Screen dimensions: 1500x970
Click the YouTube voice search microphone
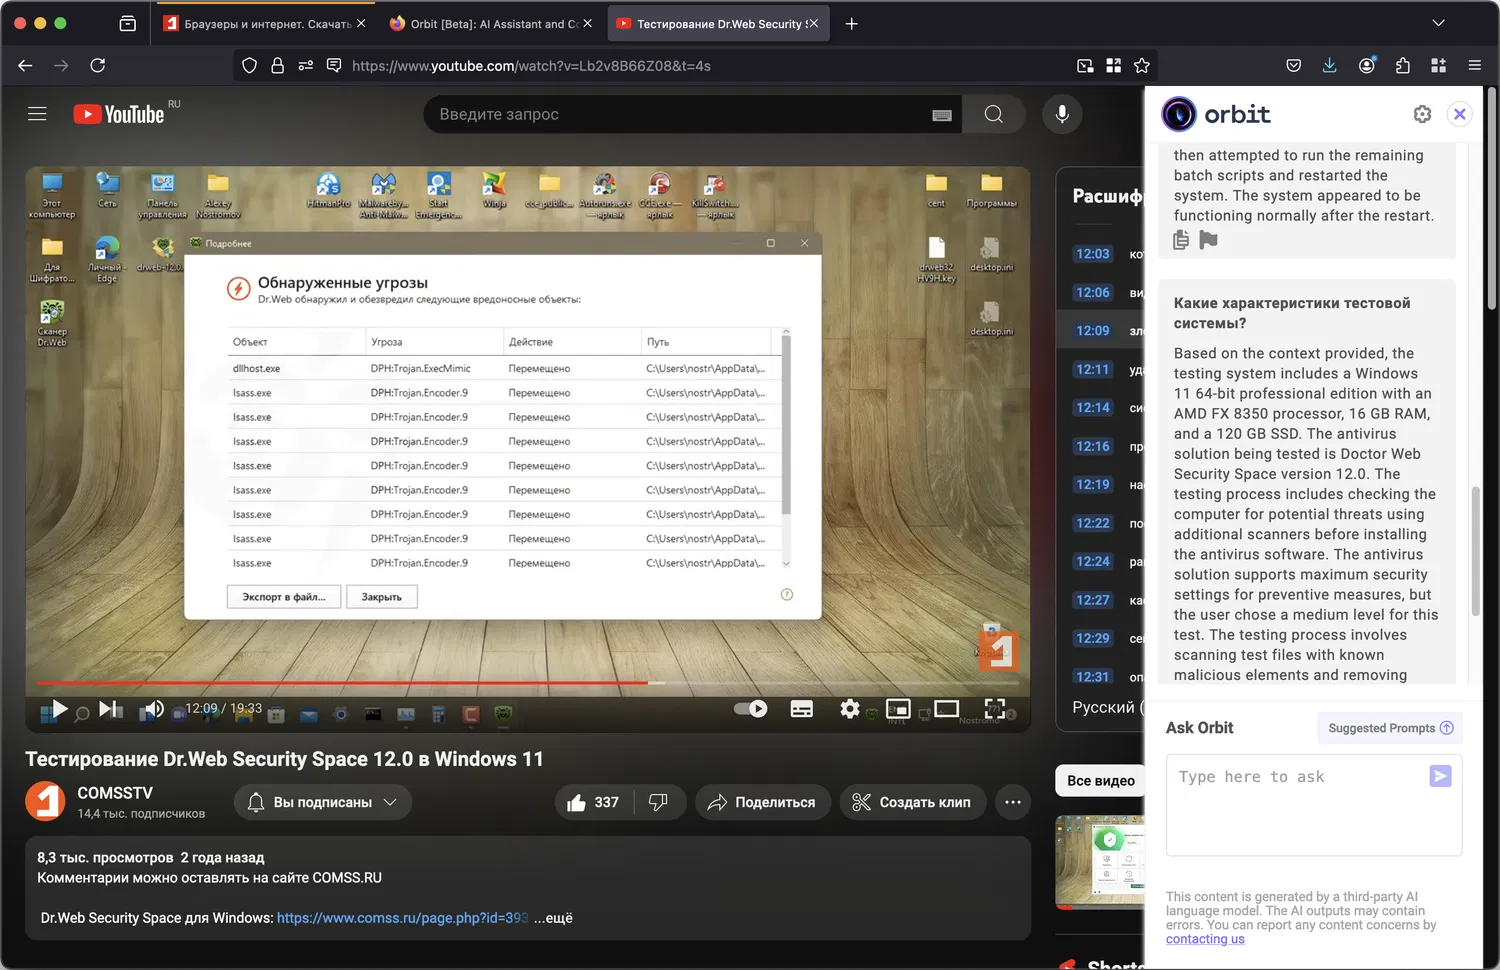(x=1062, y=114)
